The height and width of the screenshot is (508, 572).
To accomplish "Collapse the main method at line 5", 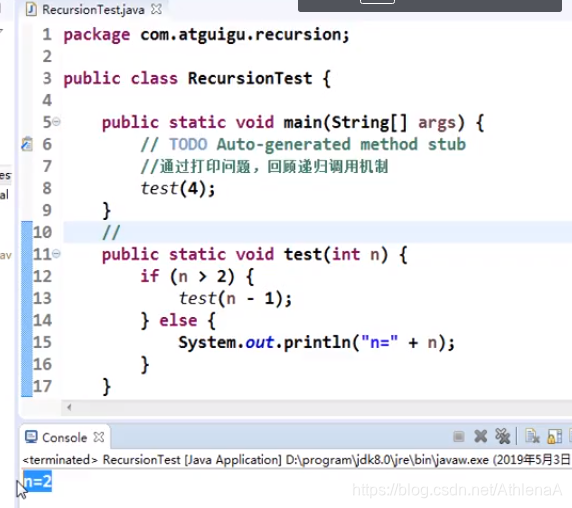I will pos(57,122).
